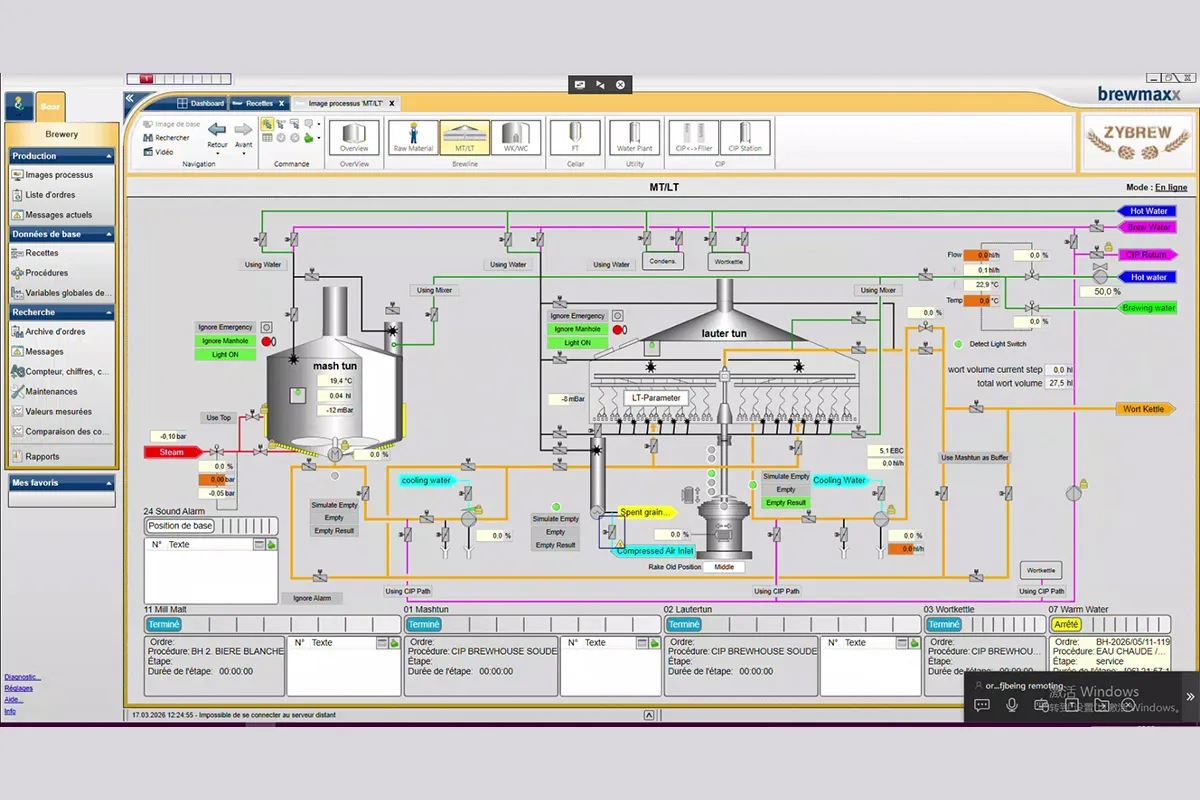Click the Réglages link

18,688
